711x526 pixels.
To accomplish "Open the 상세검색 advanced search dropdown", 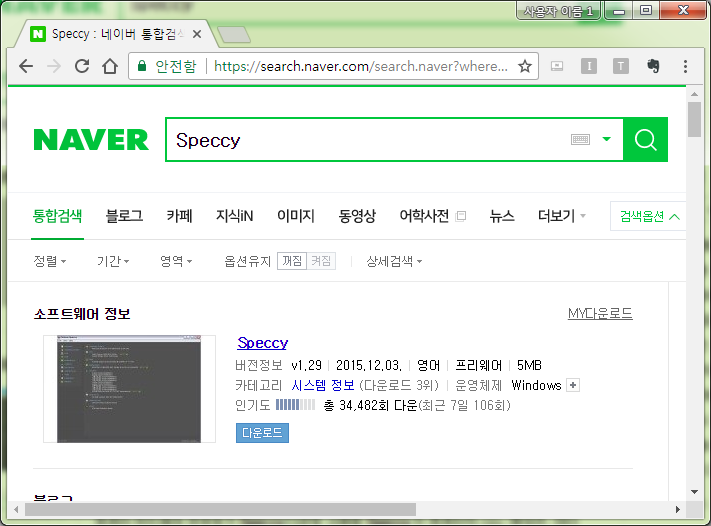I will [394, 261].
